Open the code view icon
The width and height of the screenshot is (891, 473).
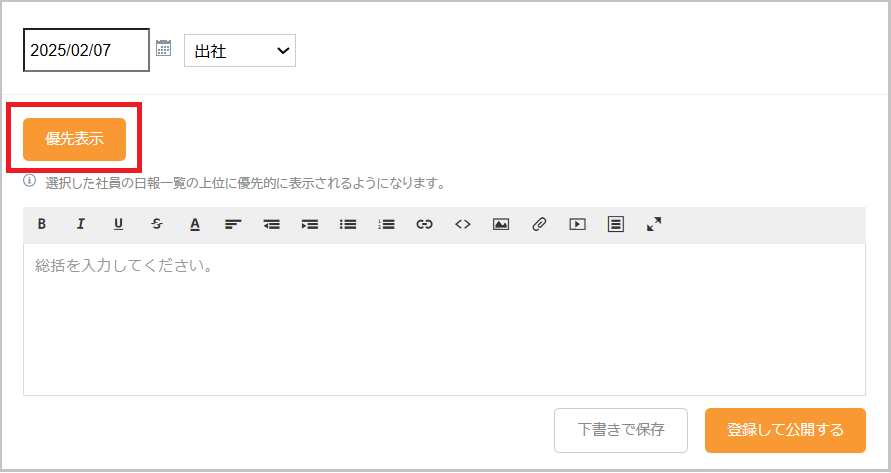click(463, 224)
